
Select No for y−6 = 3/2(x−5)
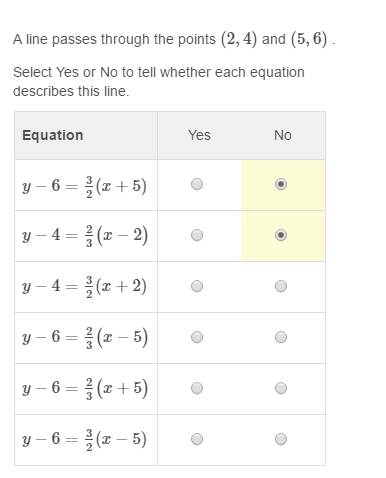pos(281,439)
